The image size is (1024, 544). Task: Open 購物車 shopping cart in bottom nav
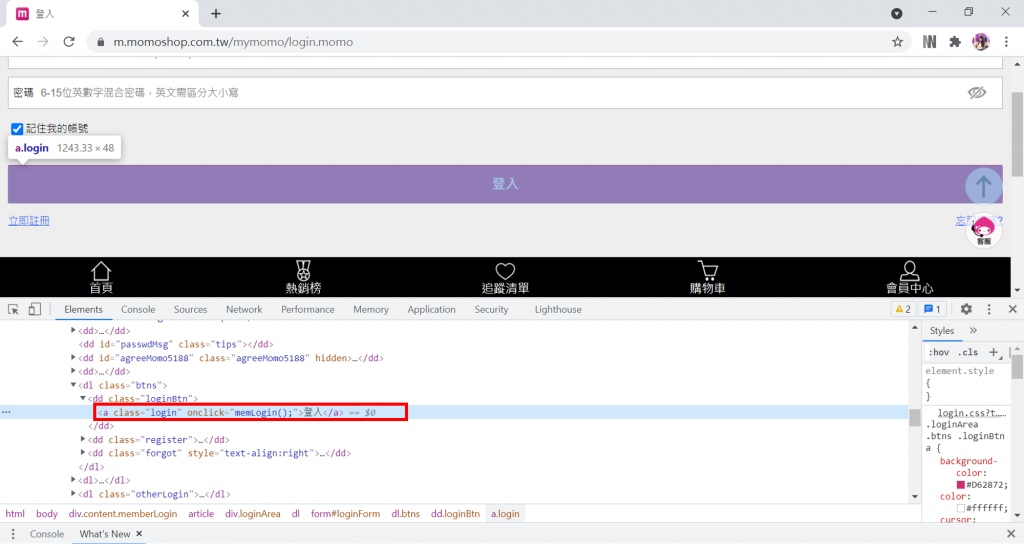coord(707,278)
